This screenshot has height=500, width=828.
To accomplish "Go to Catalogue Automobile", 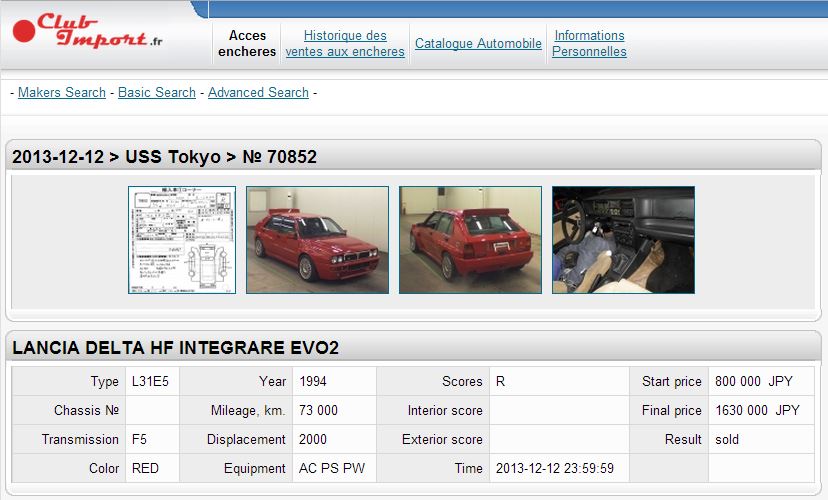I will [478, 44].
